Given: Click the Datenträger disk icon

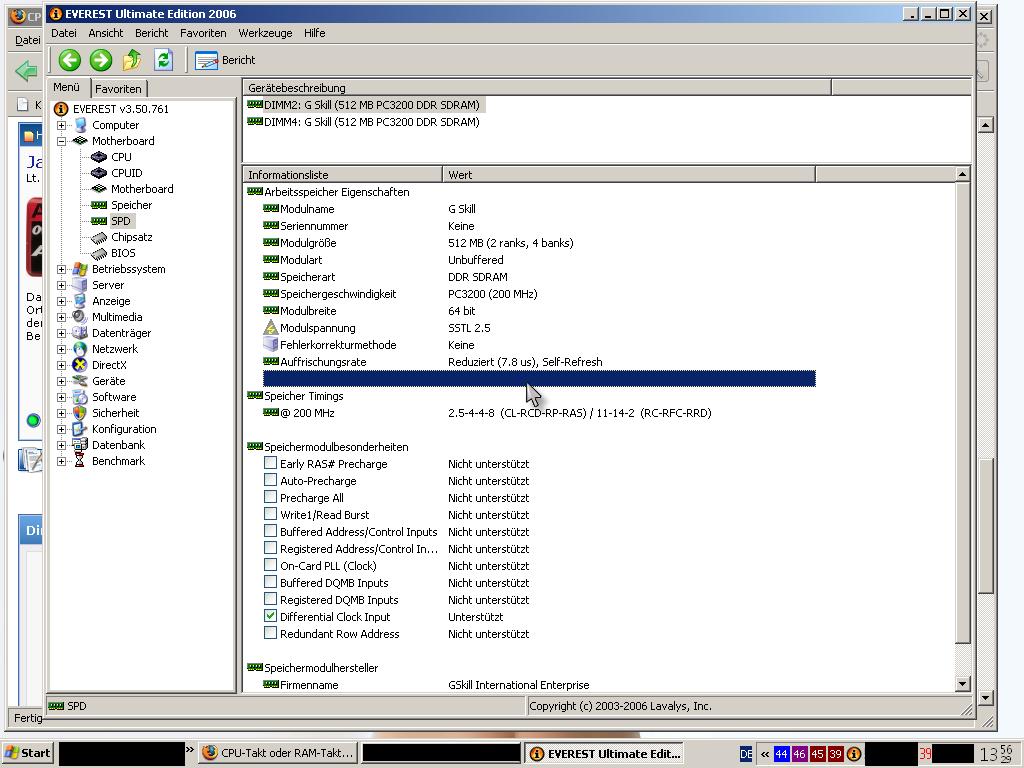Looking at the screenshot, I should (x=80, y=333).
